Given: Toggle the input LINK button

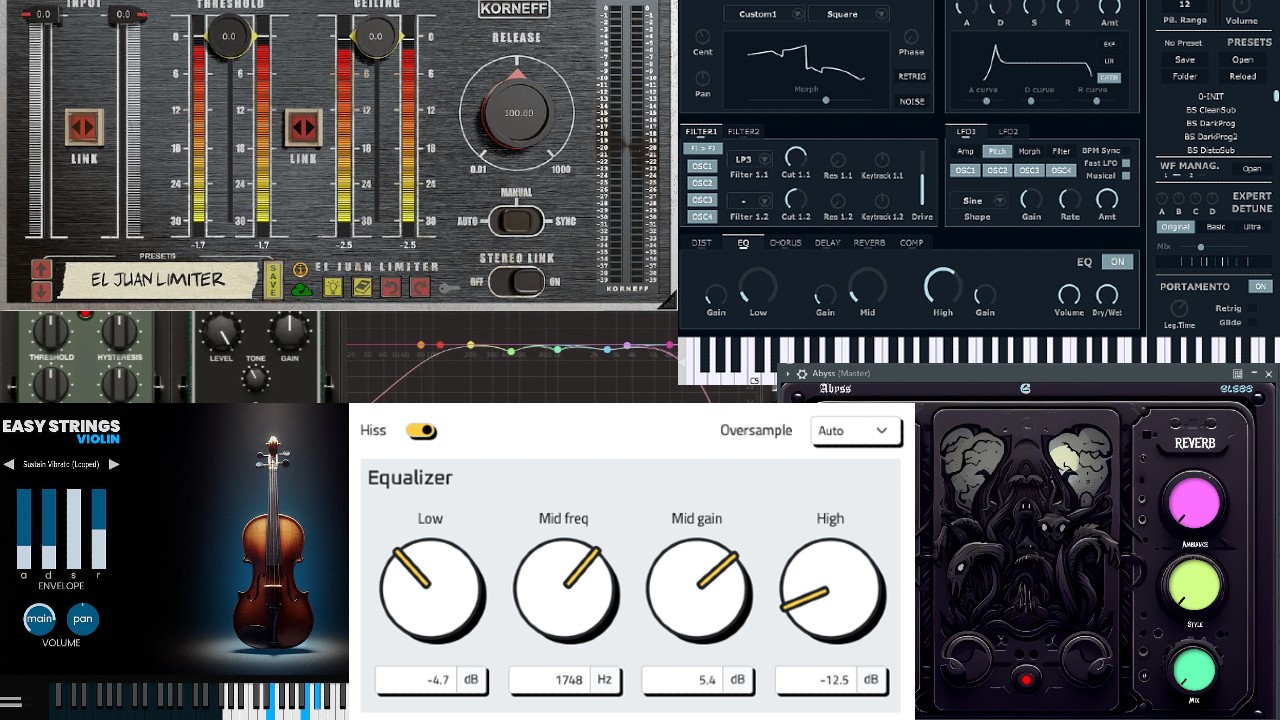Looking at the screenshot, I should pos(84,127).
